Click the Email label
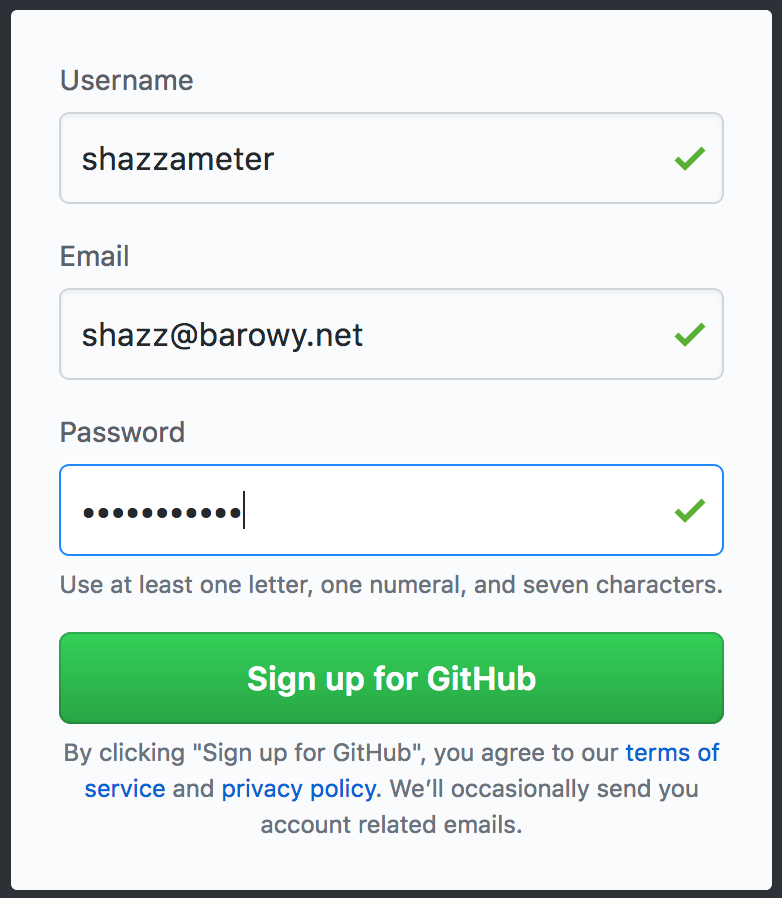Viewport: 782px width, 898px height. [94, 256]
